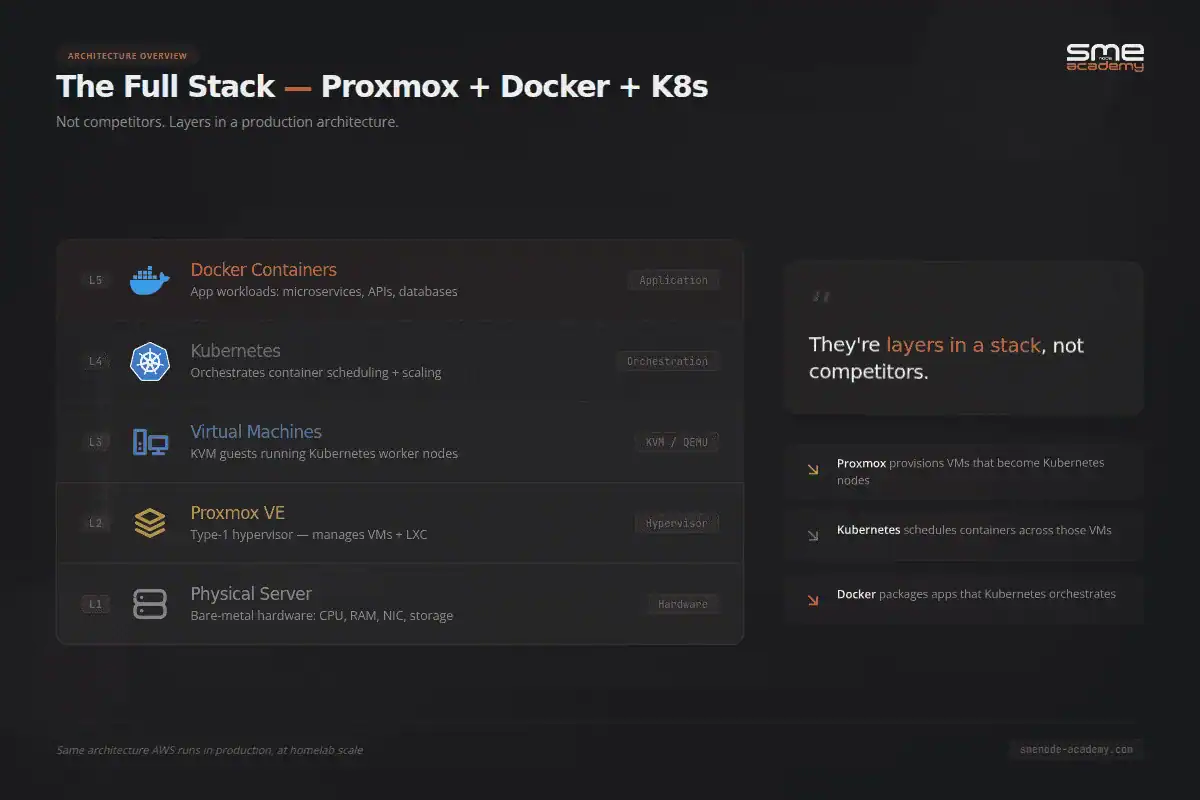Click the L4 layer badge
The height and width of the screenshot is (800, 1200).
coord(96,361)
